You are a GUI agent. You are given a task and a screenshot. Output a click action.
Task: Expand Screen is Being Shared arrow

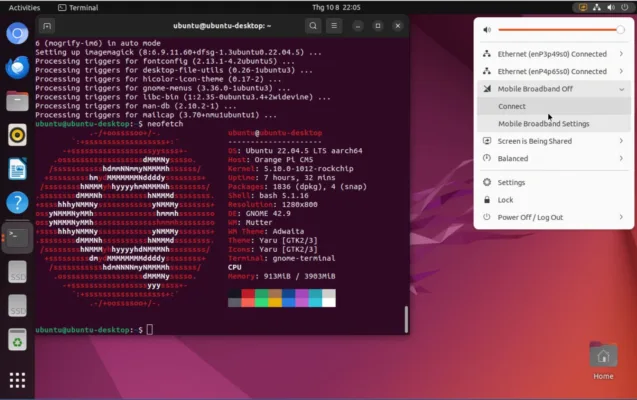pyautogui.click(x=621, y=141)
